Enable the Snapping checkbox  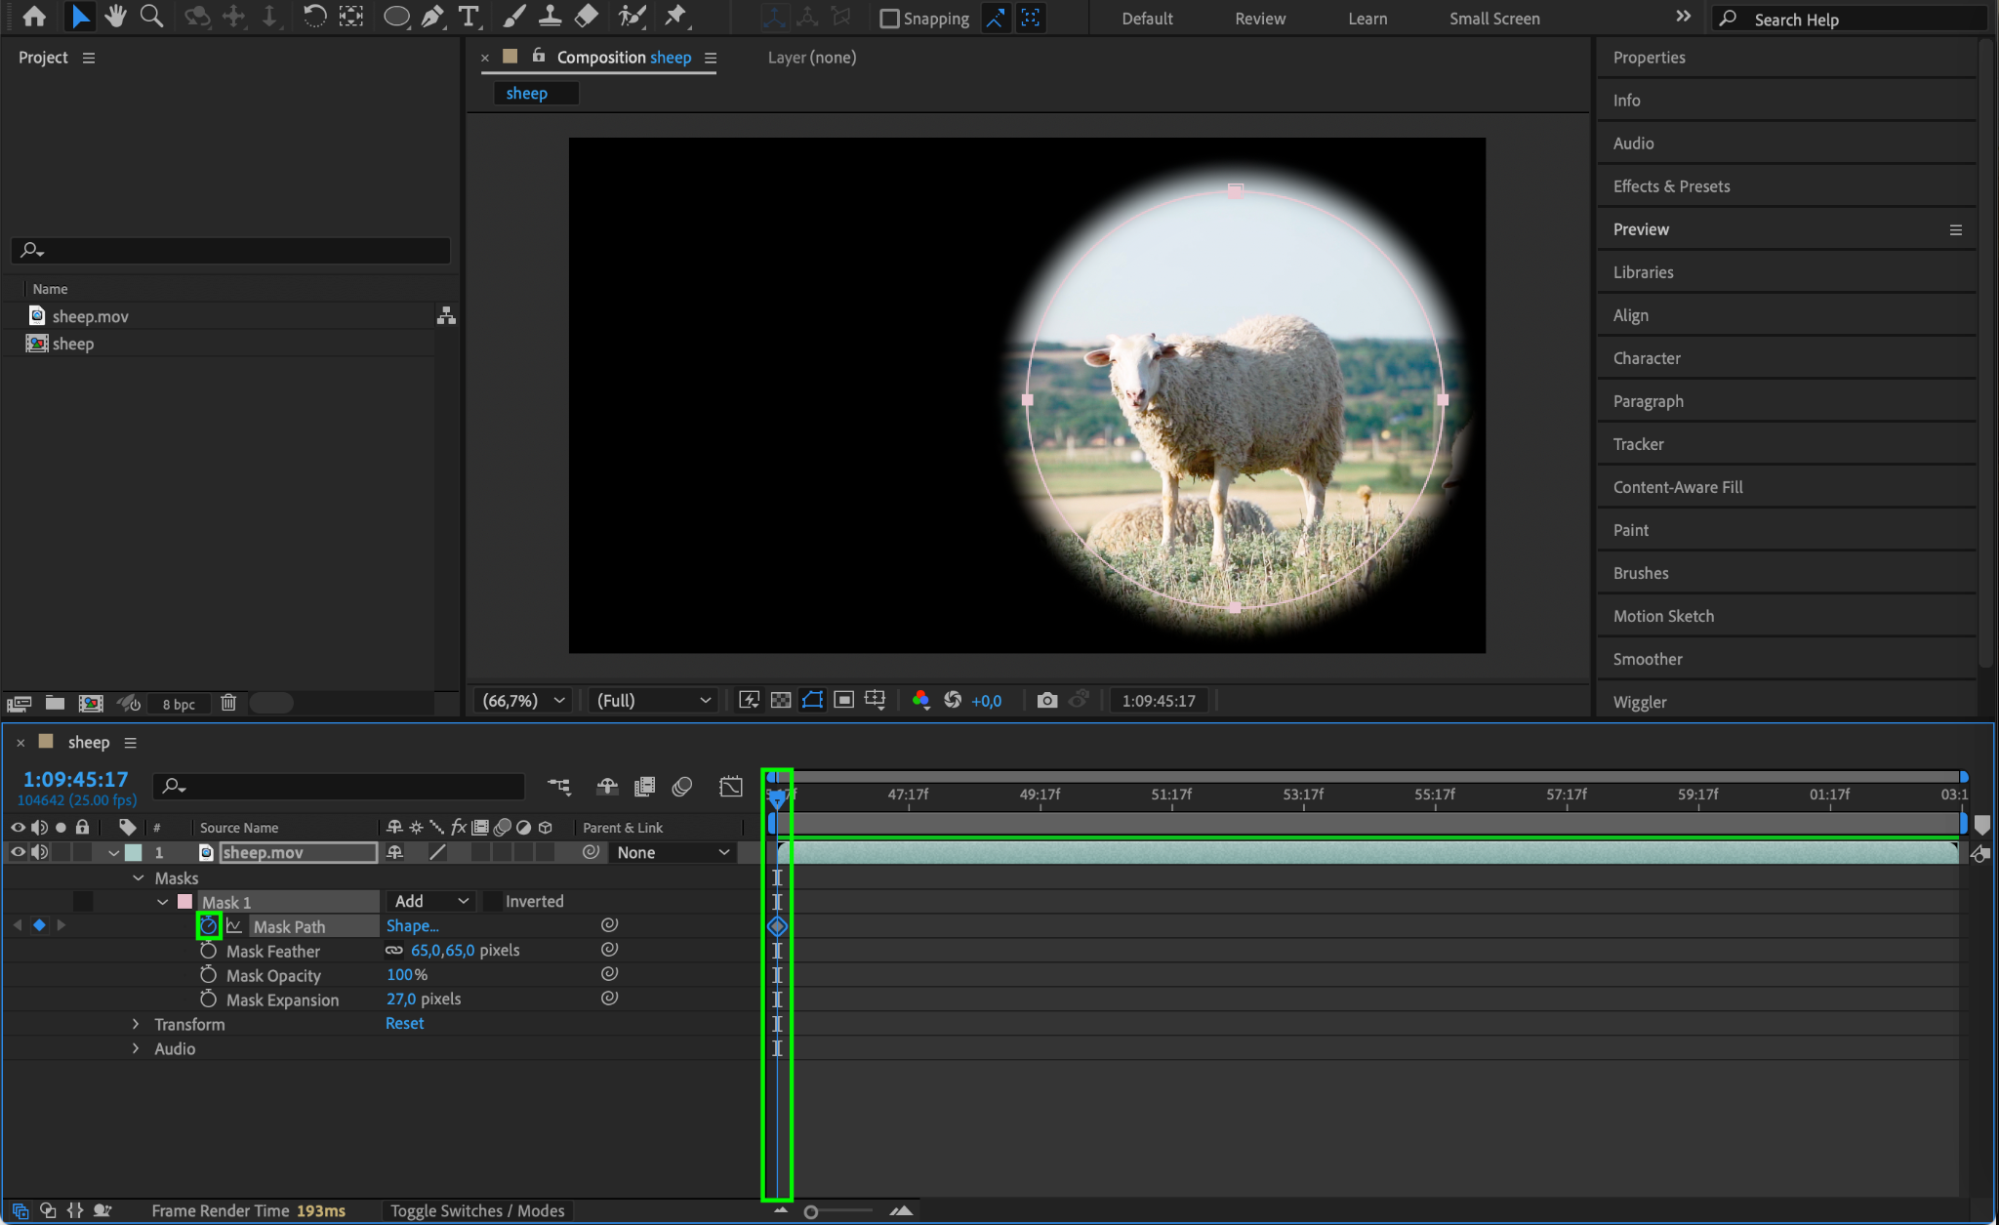[x=889, y=18]
